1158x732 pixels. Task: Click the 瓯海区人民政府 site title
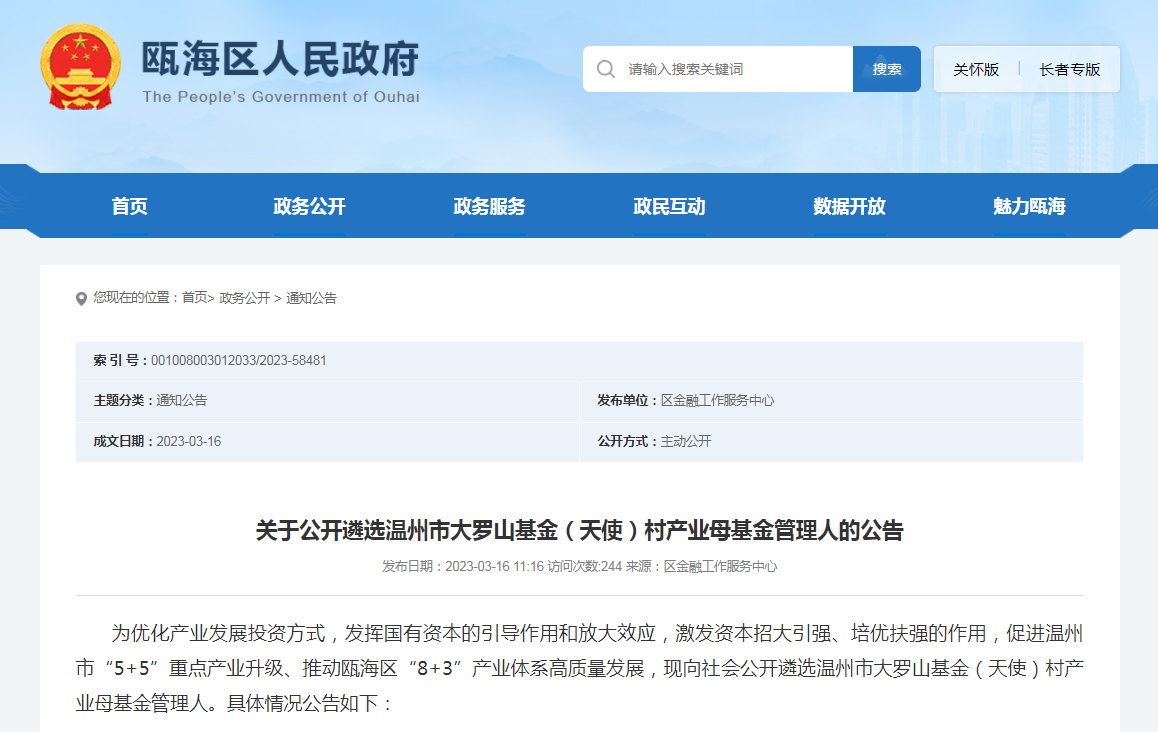pos(281,60)
